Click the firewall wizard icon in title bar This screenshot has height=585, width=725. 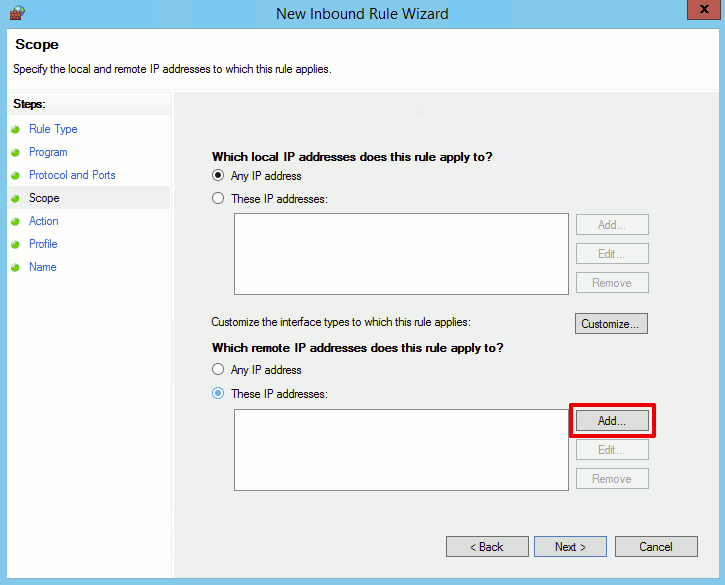click(x=15, y=13)
